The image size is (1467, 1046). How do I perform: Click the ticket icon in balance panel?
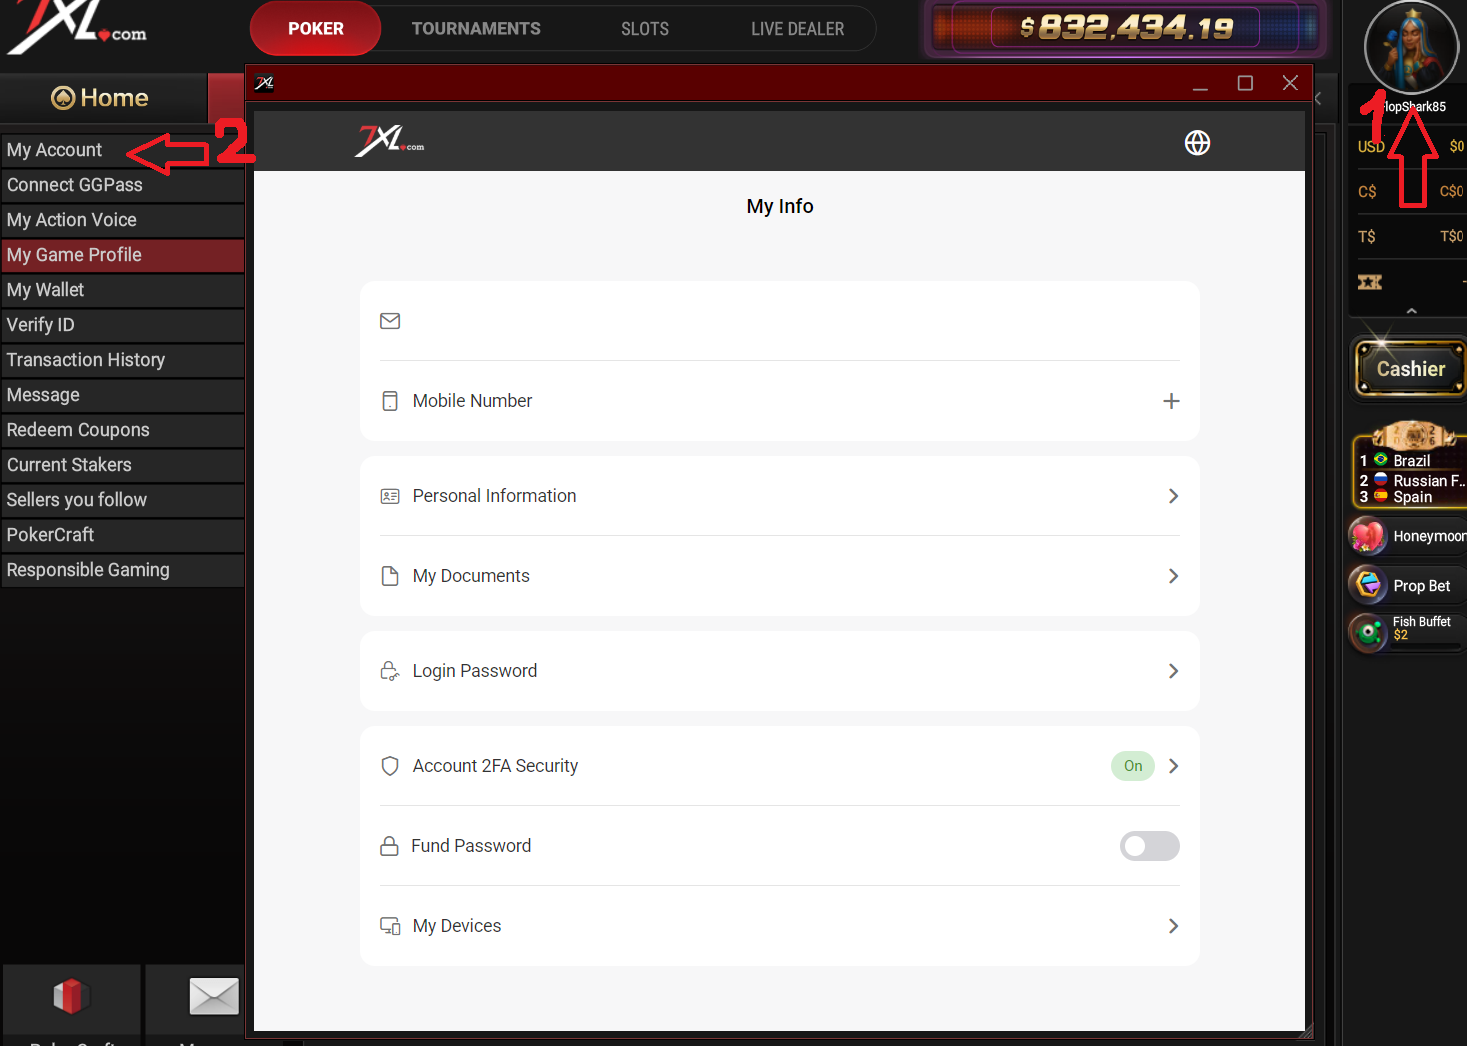(x=1370, y=282)
